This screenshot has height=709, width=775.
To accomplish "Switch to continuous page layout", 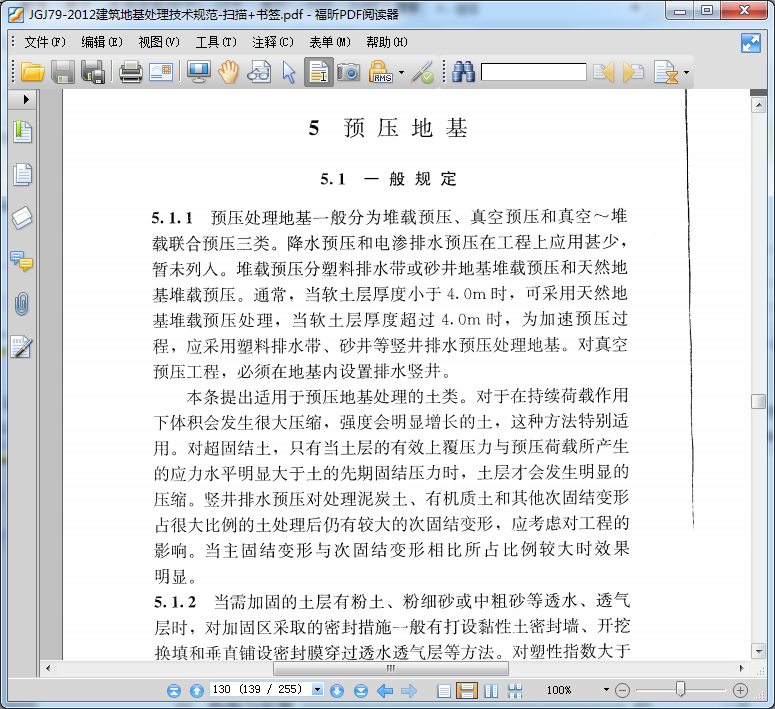I will click(467, 690).
